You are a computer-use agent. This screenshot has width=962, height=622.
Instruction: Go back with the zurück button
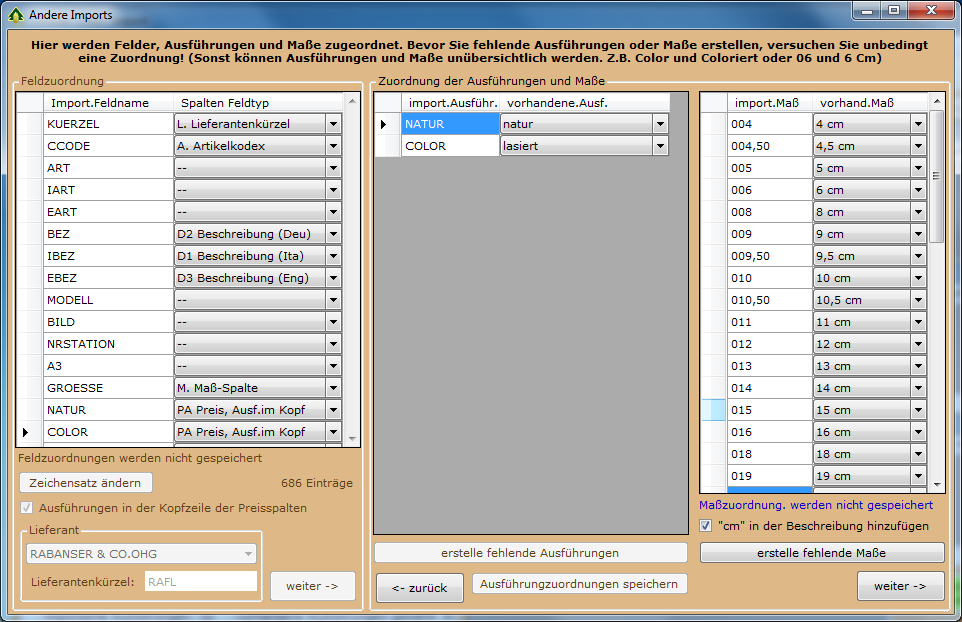(419, 588)
